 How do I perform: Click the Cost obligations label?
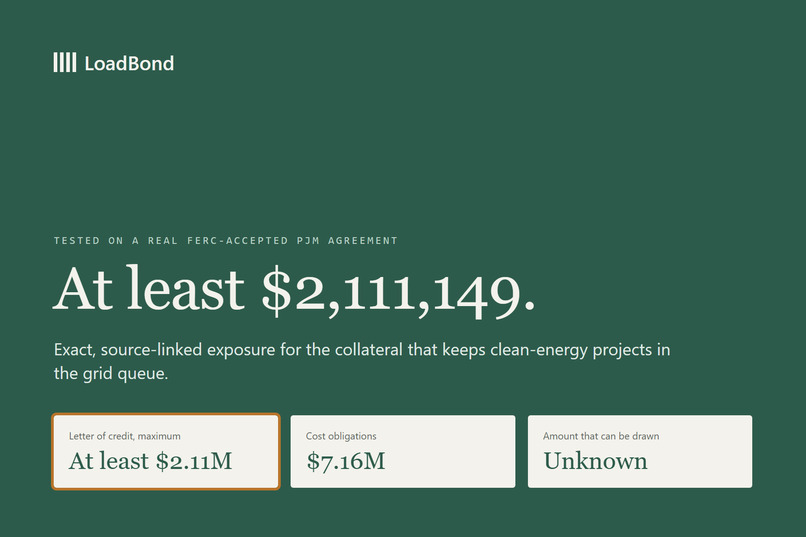coord(341,436)
